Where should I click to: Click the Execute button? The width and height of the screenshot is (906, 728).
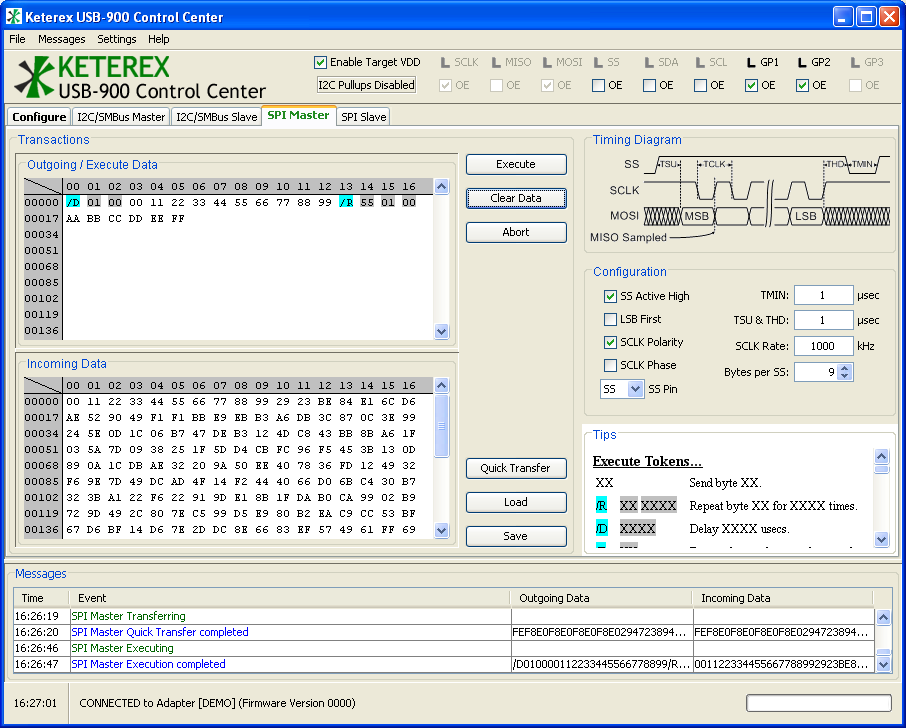516,164
